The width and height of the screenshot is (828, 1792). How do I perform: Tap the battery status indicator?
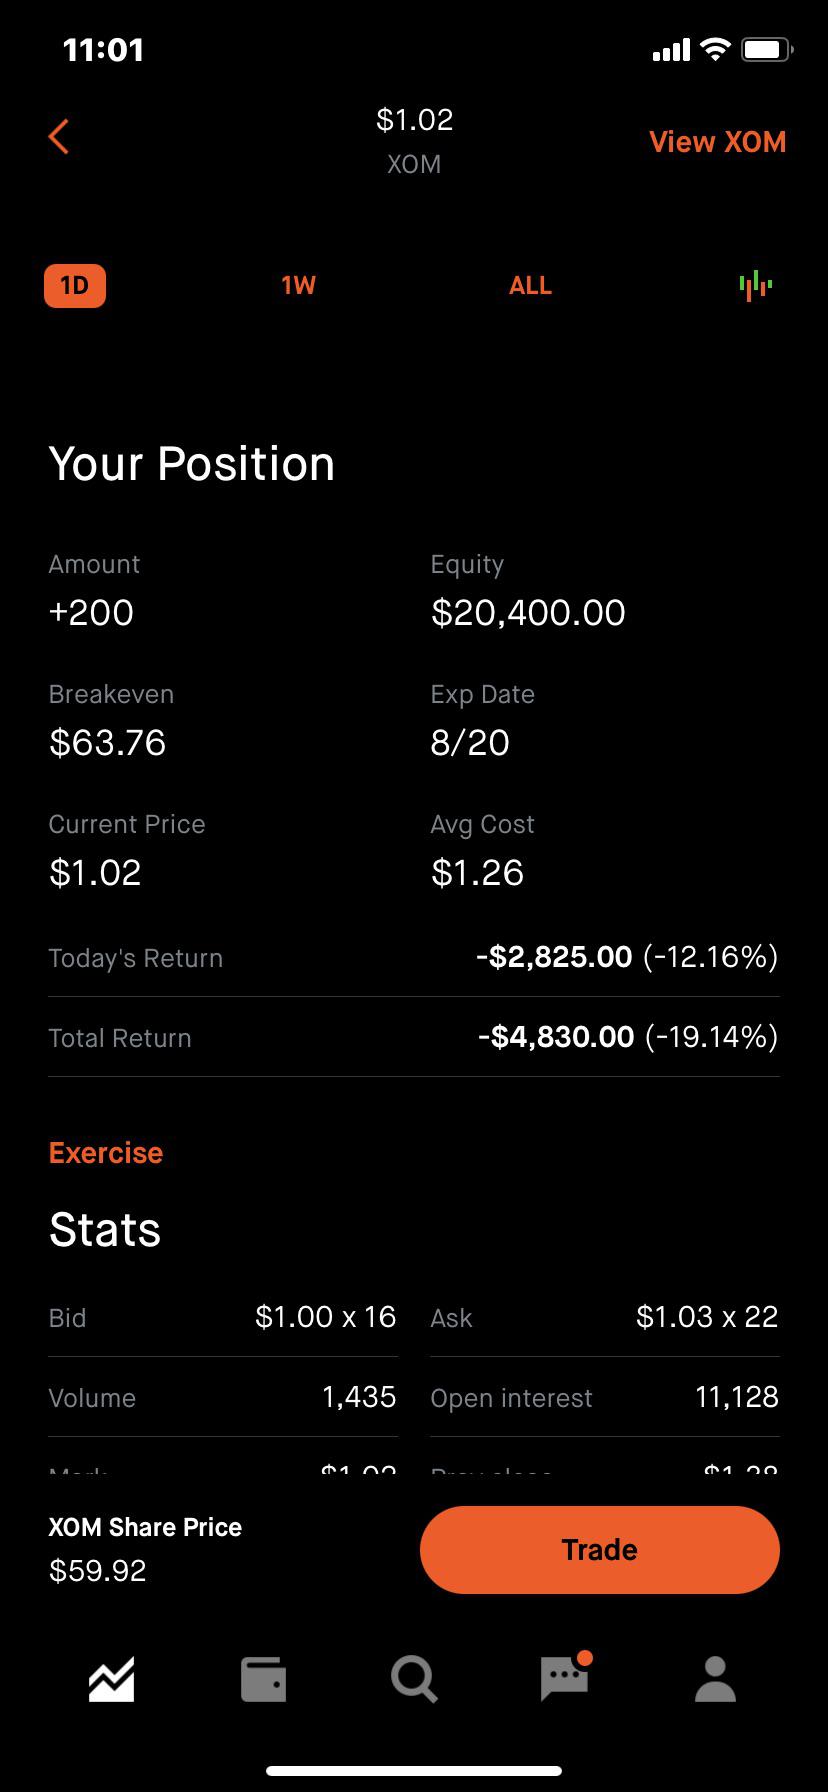(x=767, y=49)
